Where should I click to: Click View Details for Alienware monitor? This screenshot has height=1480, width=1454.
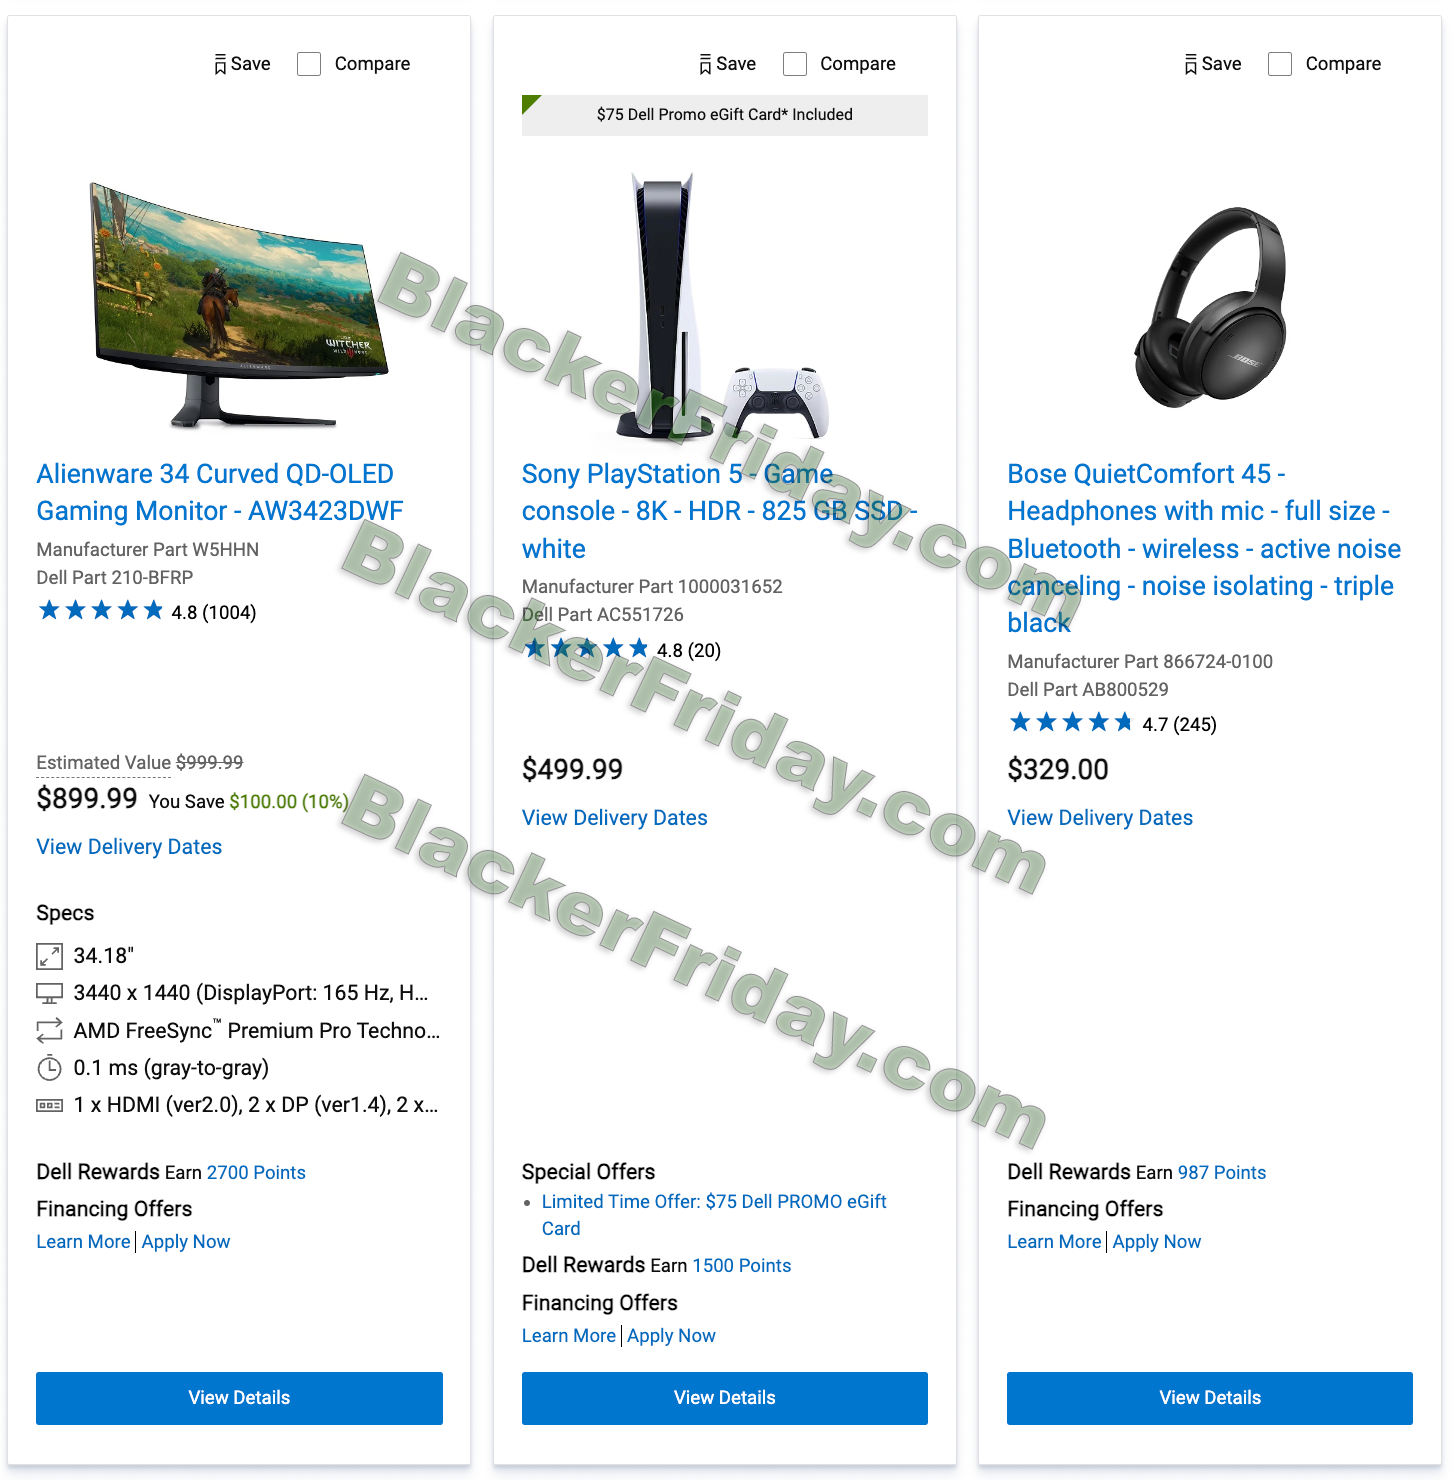tap(239, 1398)
